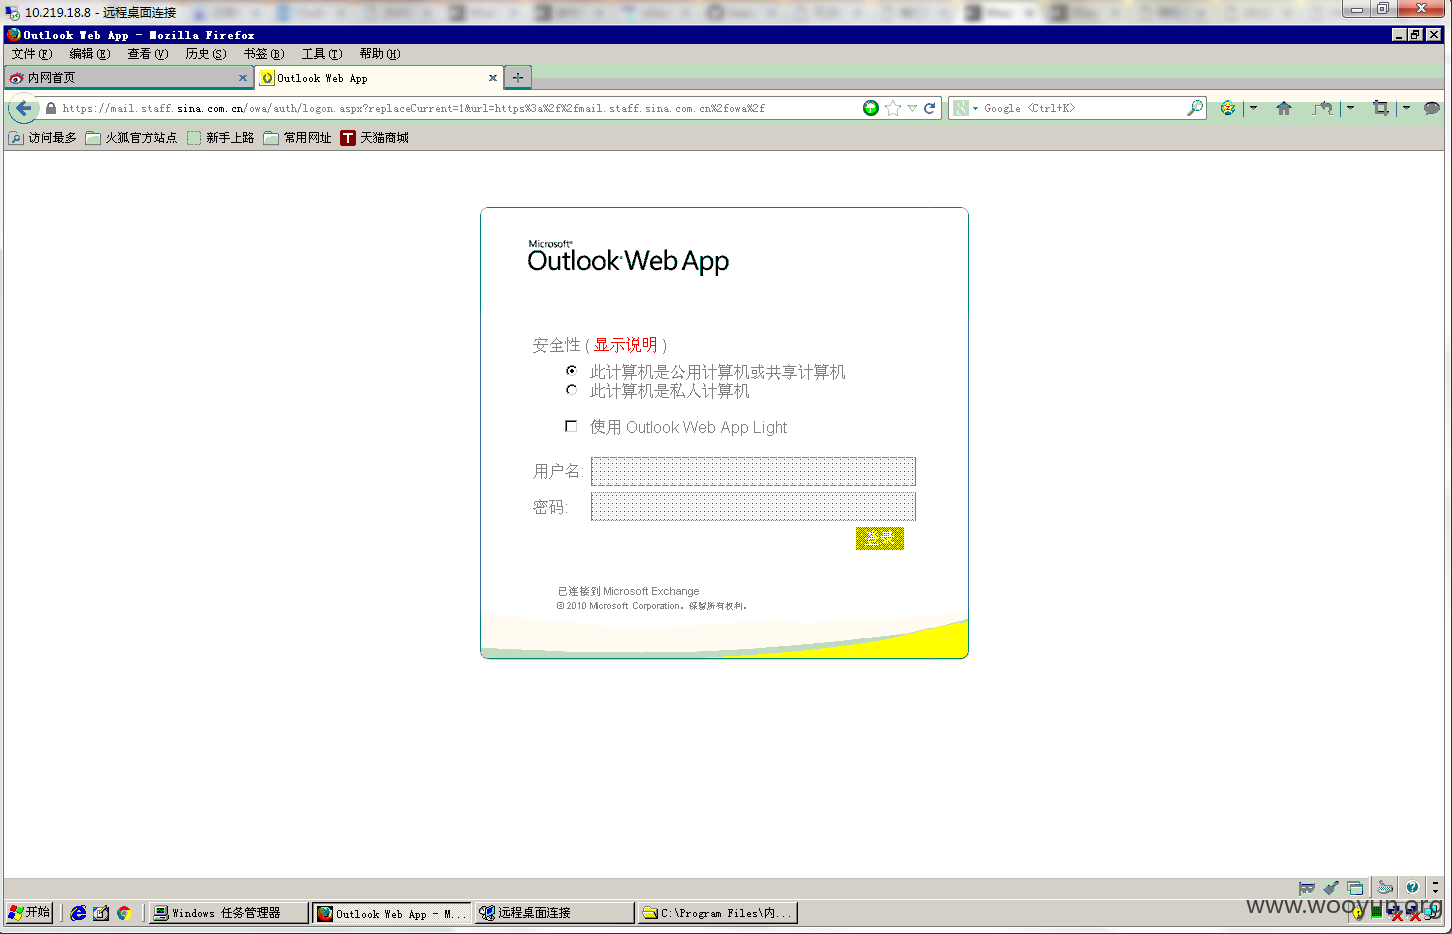Image resolution: width=1452 pixels, height=934 pixels.
Task: Open 访问最多 bookmarks icon
Action: [15, 138]
